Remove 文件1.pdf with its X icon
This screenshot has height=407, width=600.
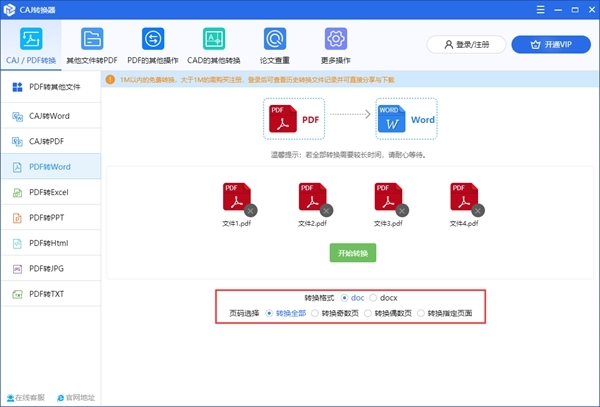click(x=250, y=210)
